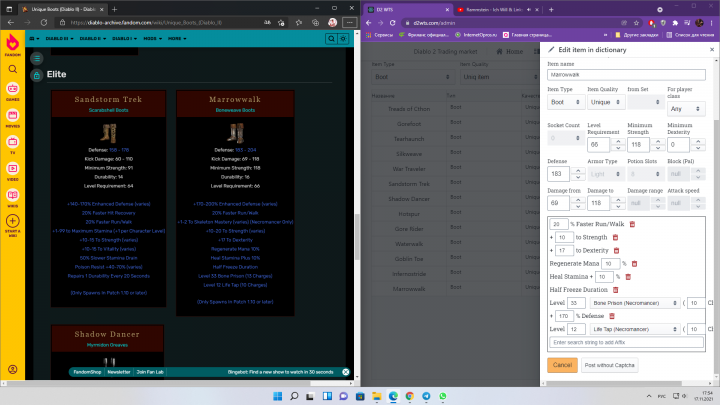Open Fandom home logo in sidebar
The width and height of the screenshot is (720, 405).
[12, 44]
